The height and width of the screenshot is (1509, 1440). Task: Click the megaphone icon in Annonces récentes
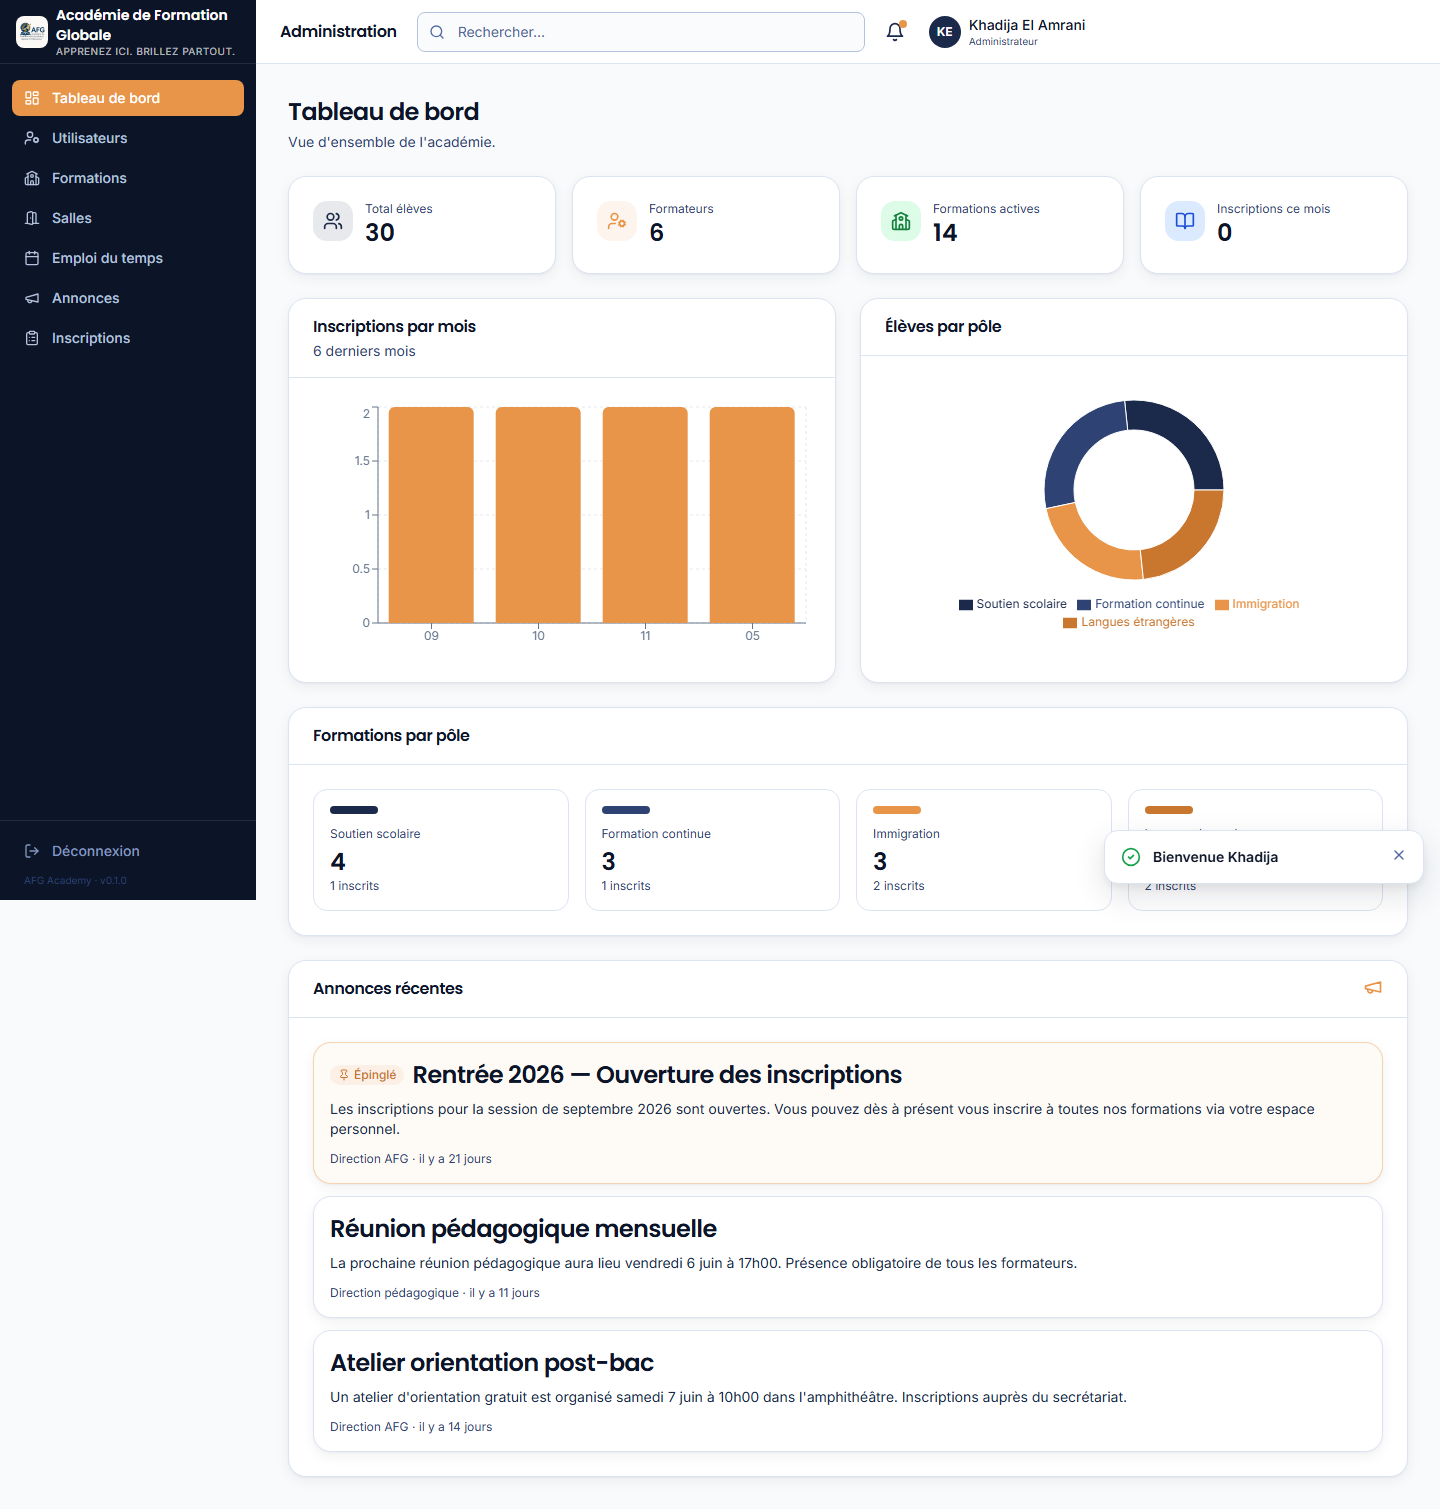(1373, 988)
